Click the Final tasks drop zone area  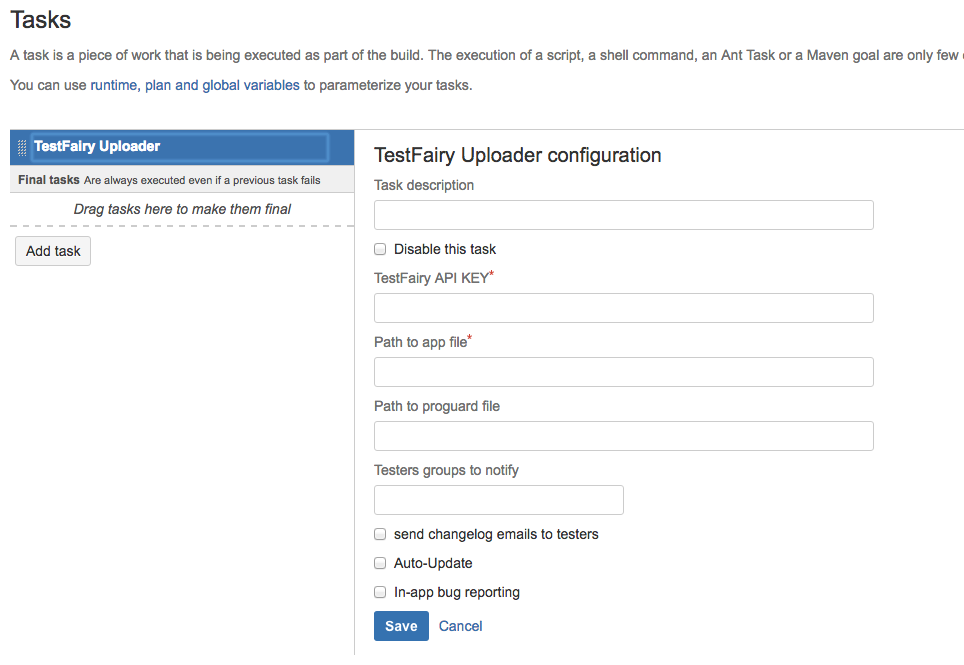[183, 209]
